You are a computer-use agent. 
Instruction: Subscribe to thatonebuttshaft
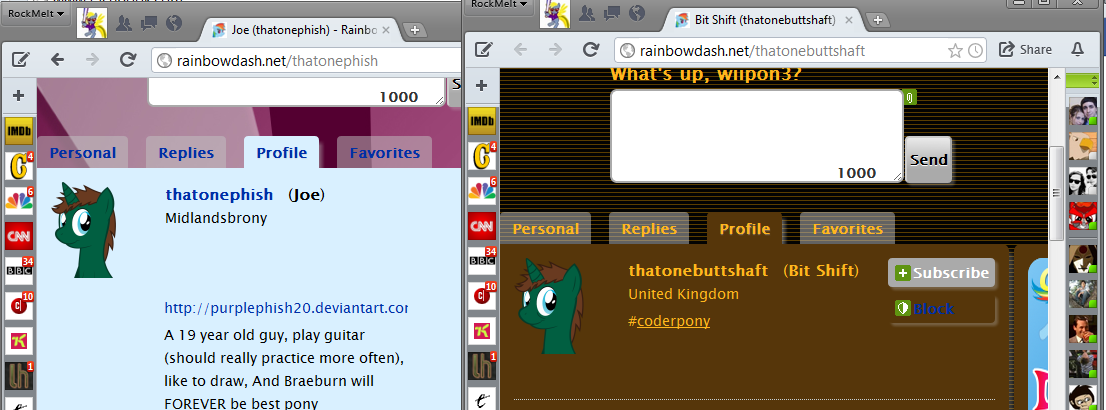(942, 273)
